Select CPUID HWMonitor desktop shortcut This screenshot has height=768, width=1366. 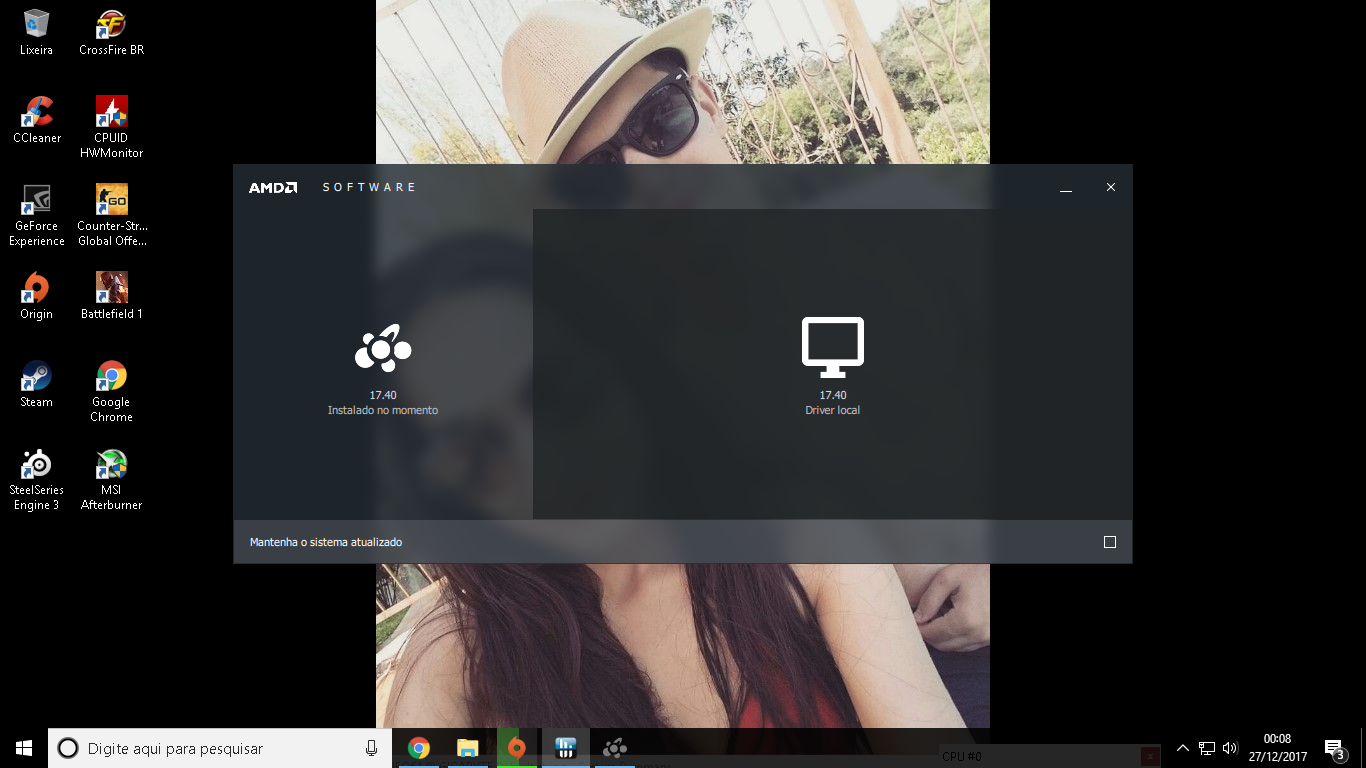(x=111, y=127)
